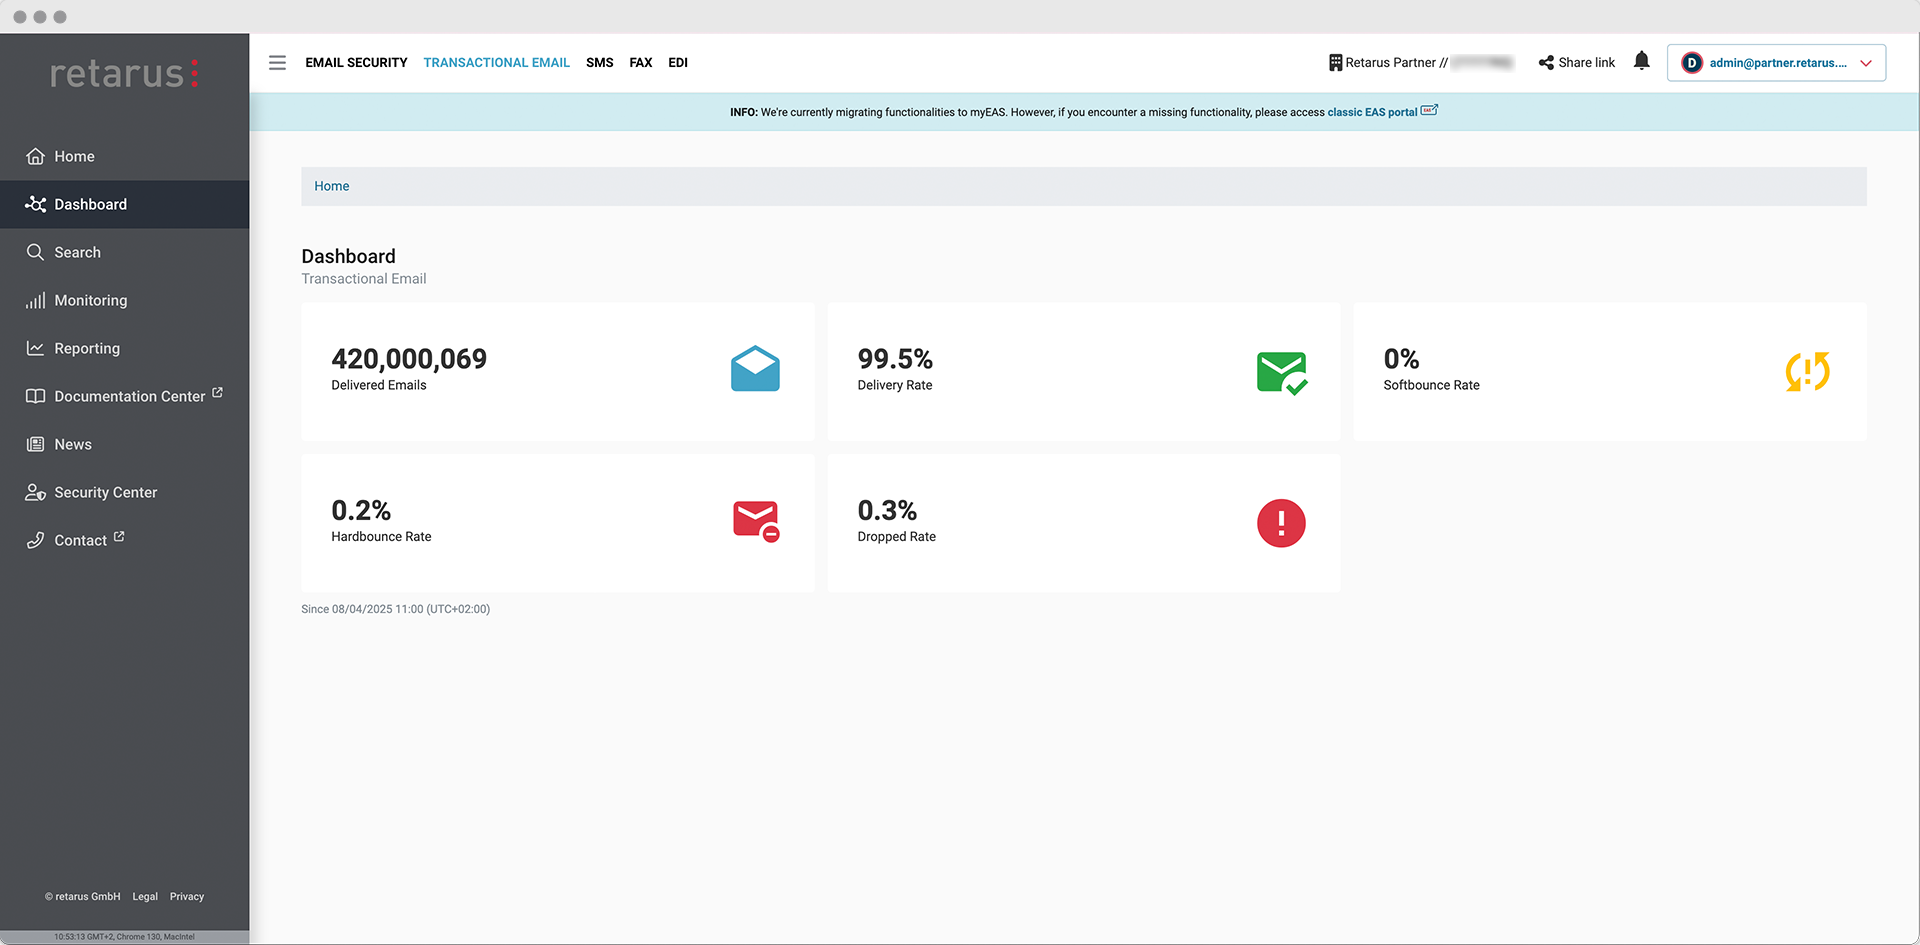Open Contact in sidebar
1920x945 pixels.
point(124,540)
